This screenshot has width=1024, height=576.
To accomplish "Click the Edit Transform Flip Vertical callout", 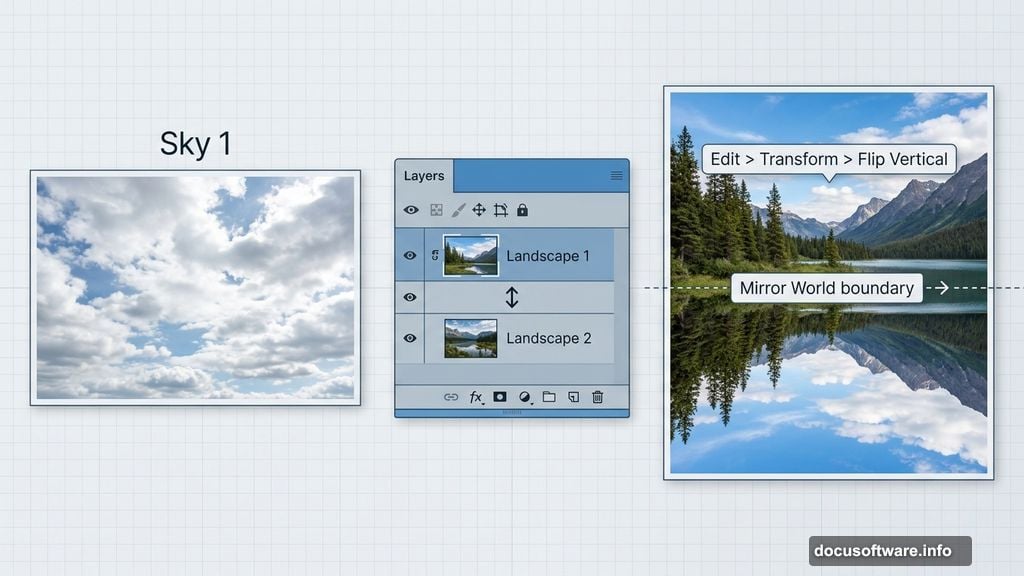I will tap(827, 159).
